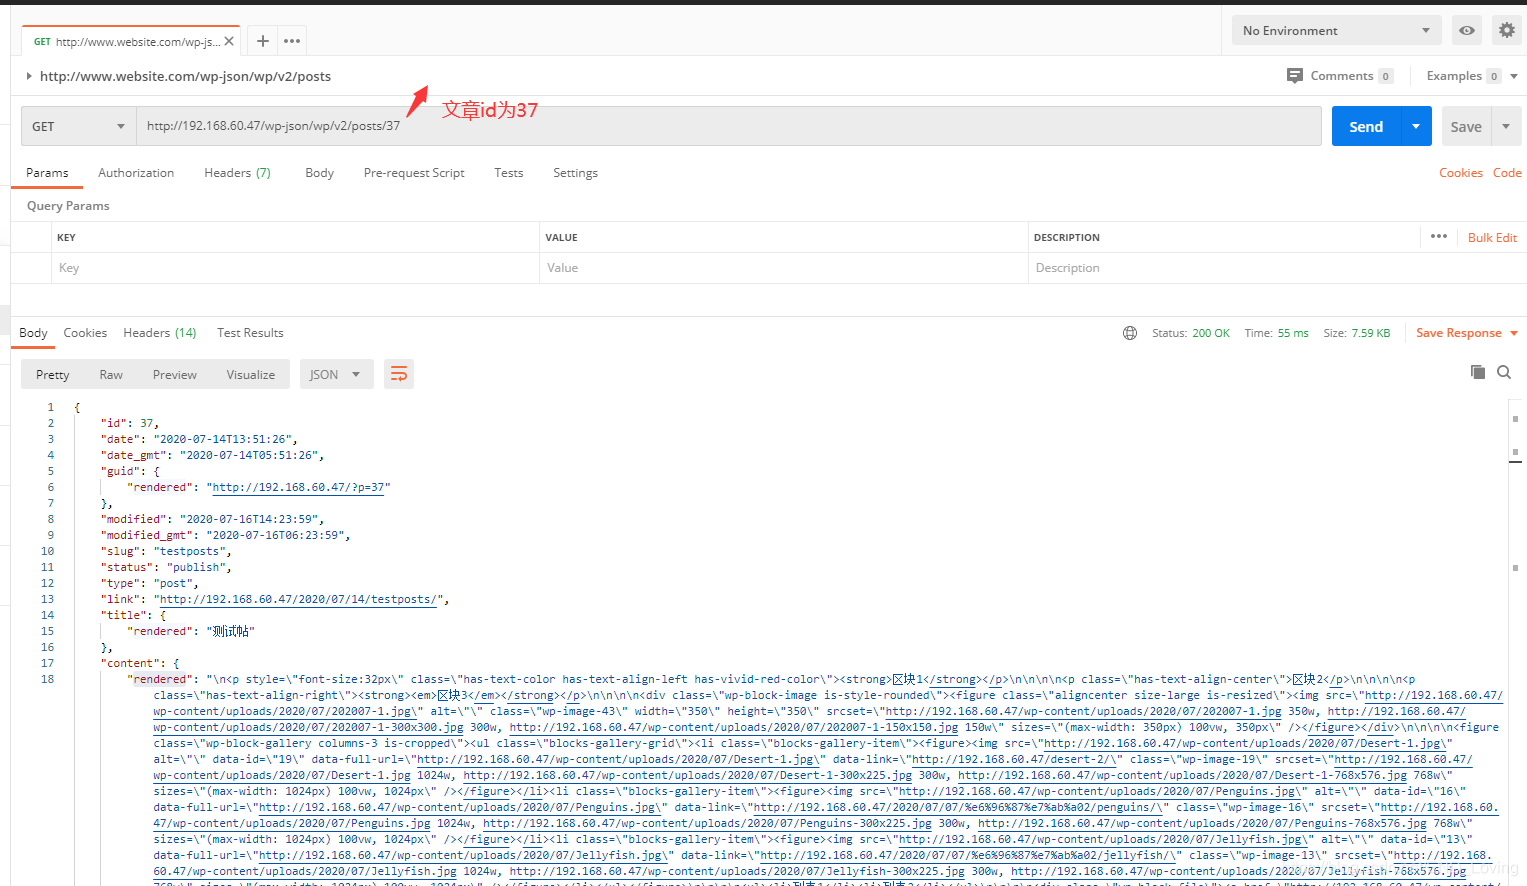Send the request
The height and width of the screenshot is (886, 1527).
[x=1366, y=126]
